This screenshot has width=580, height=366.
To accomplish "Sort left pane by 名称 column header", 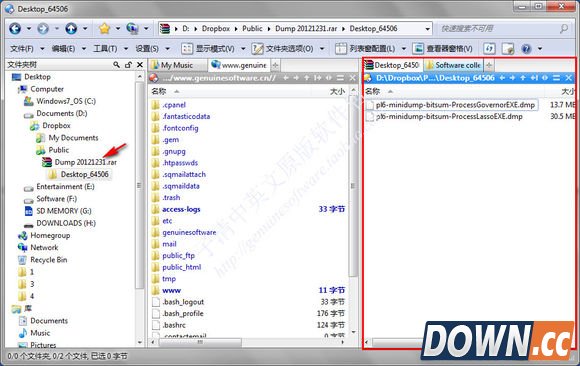I will click(159, 91).
